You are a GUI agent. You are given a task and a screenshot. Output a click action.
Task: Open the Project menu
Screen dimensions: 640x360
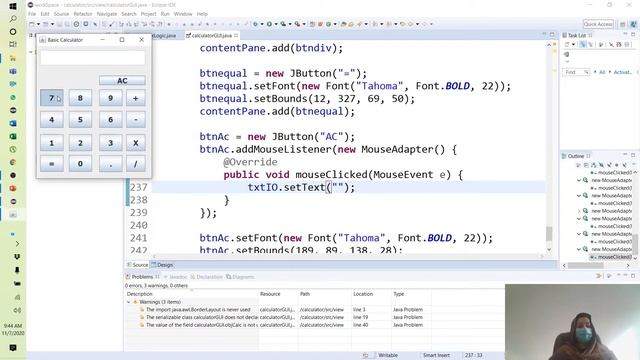tap(149, 14)
